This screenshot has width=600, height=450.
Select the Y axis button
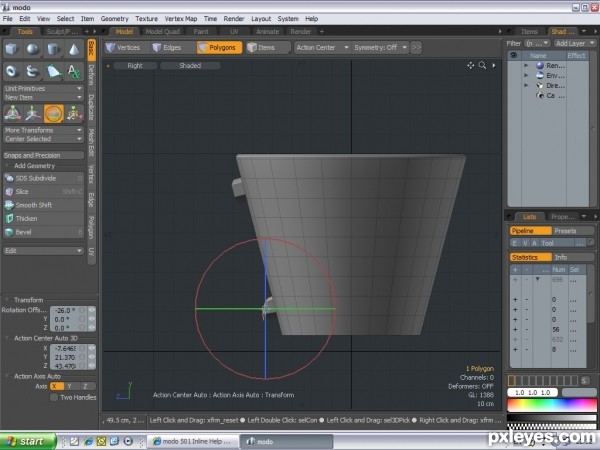pos(71,386)
